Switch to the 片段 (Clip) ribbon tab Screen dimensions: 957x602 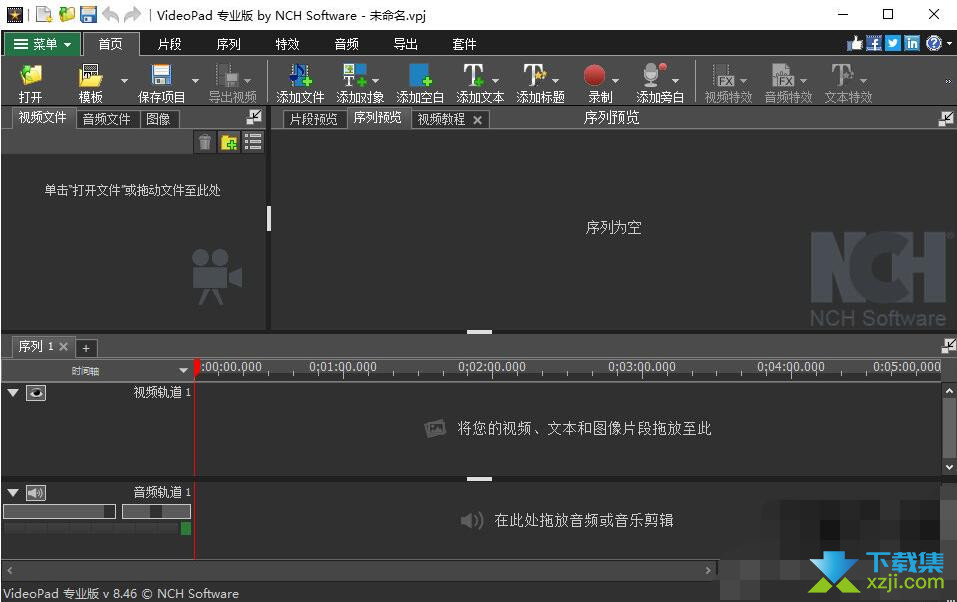coord(169,44)
